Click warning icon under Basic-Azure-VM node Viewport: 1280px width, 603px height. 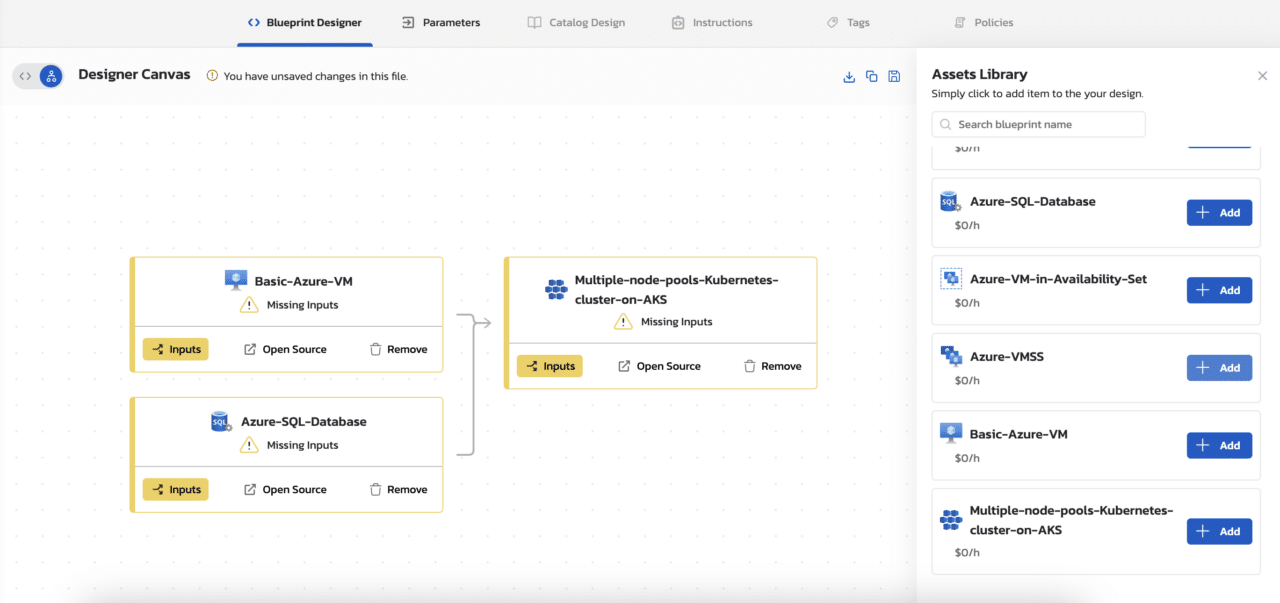point(249,305)
